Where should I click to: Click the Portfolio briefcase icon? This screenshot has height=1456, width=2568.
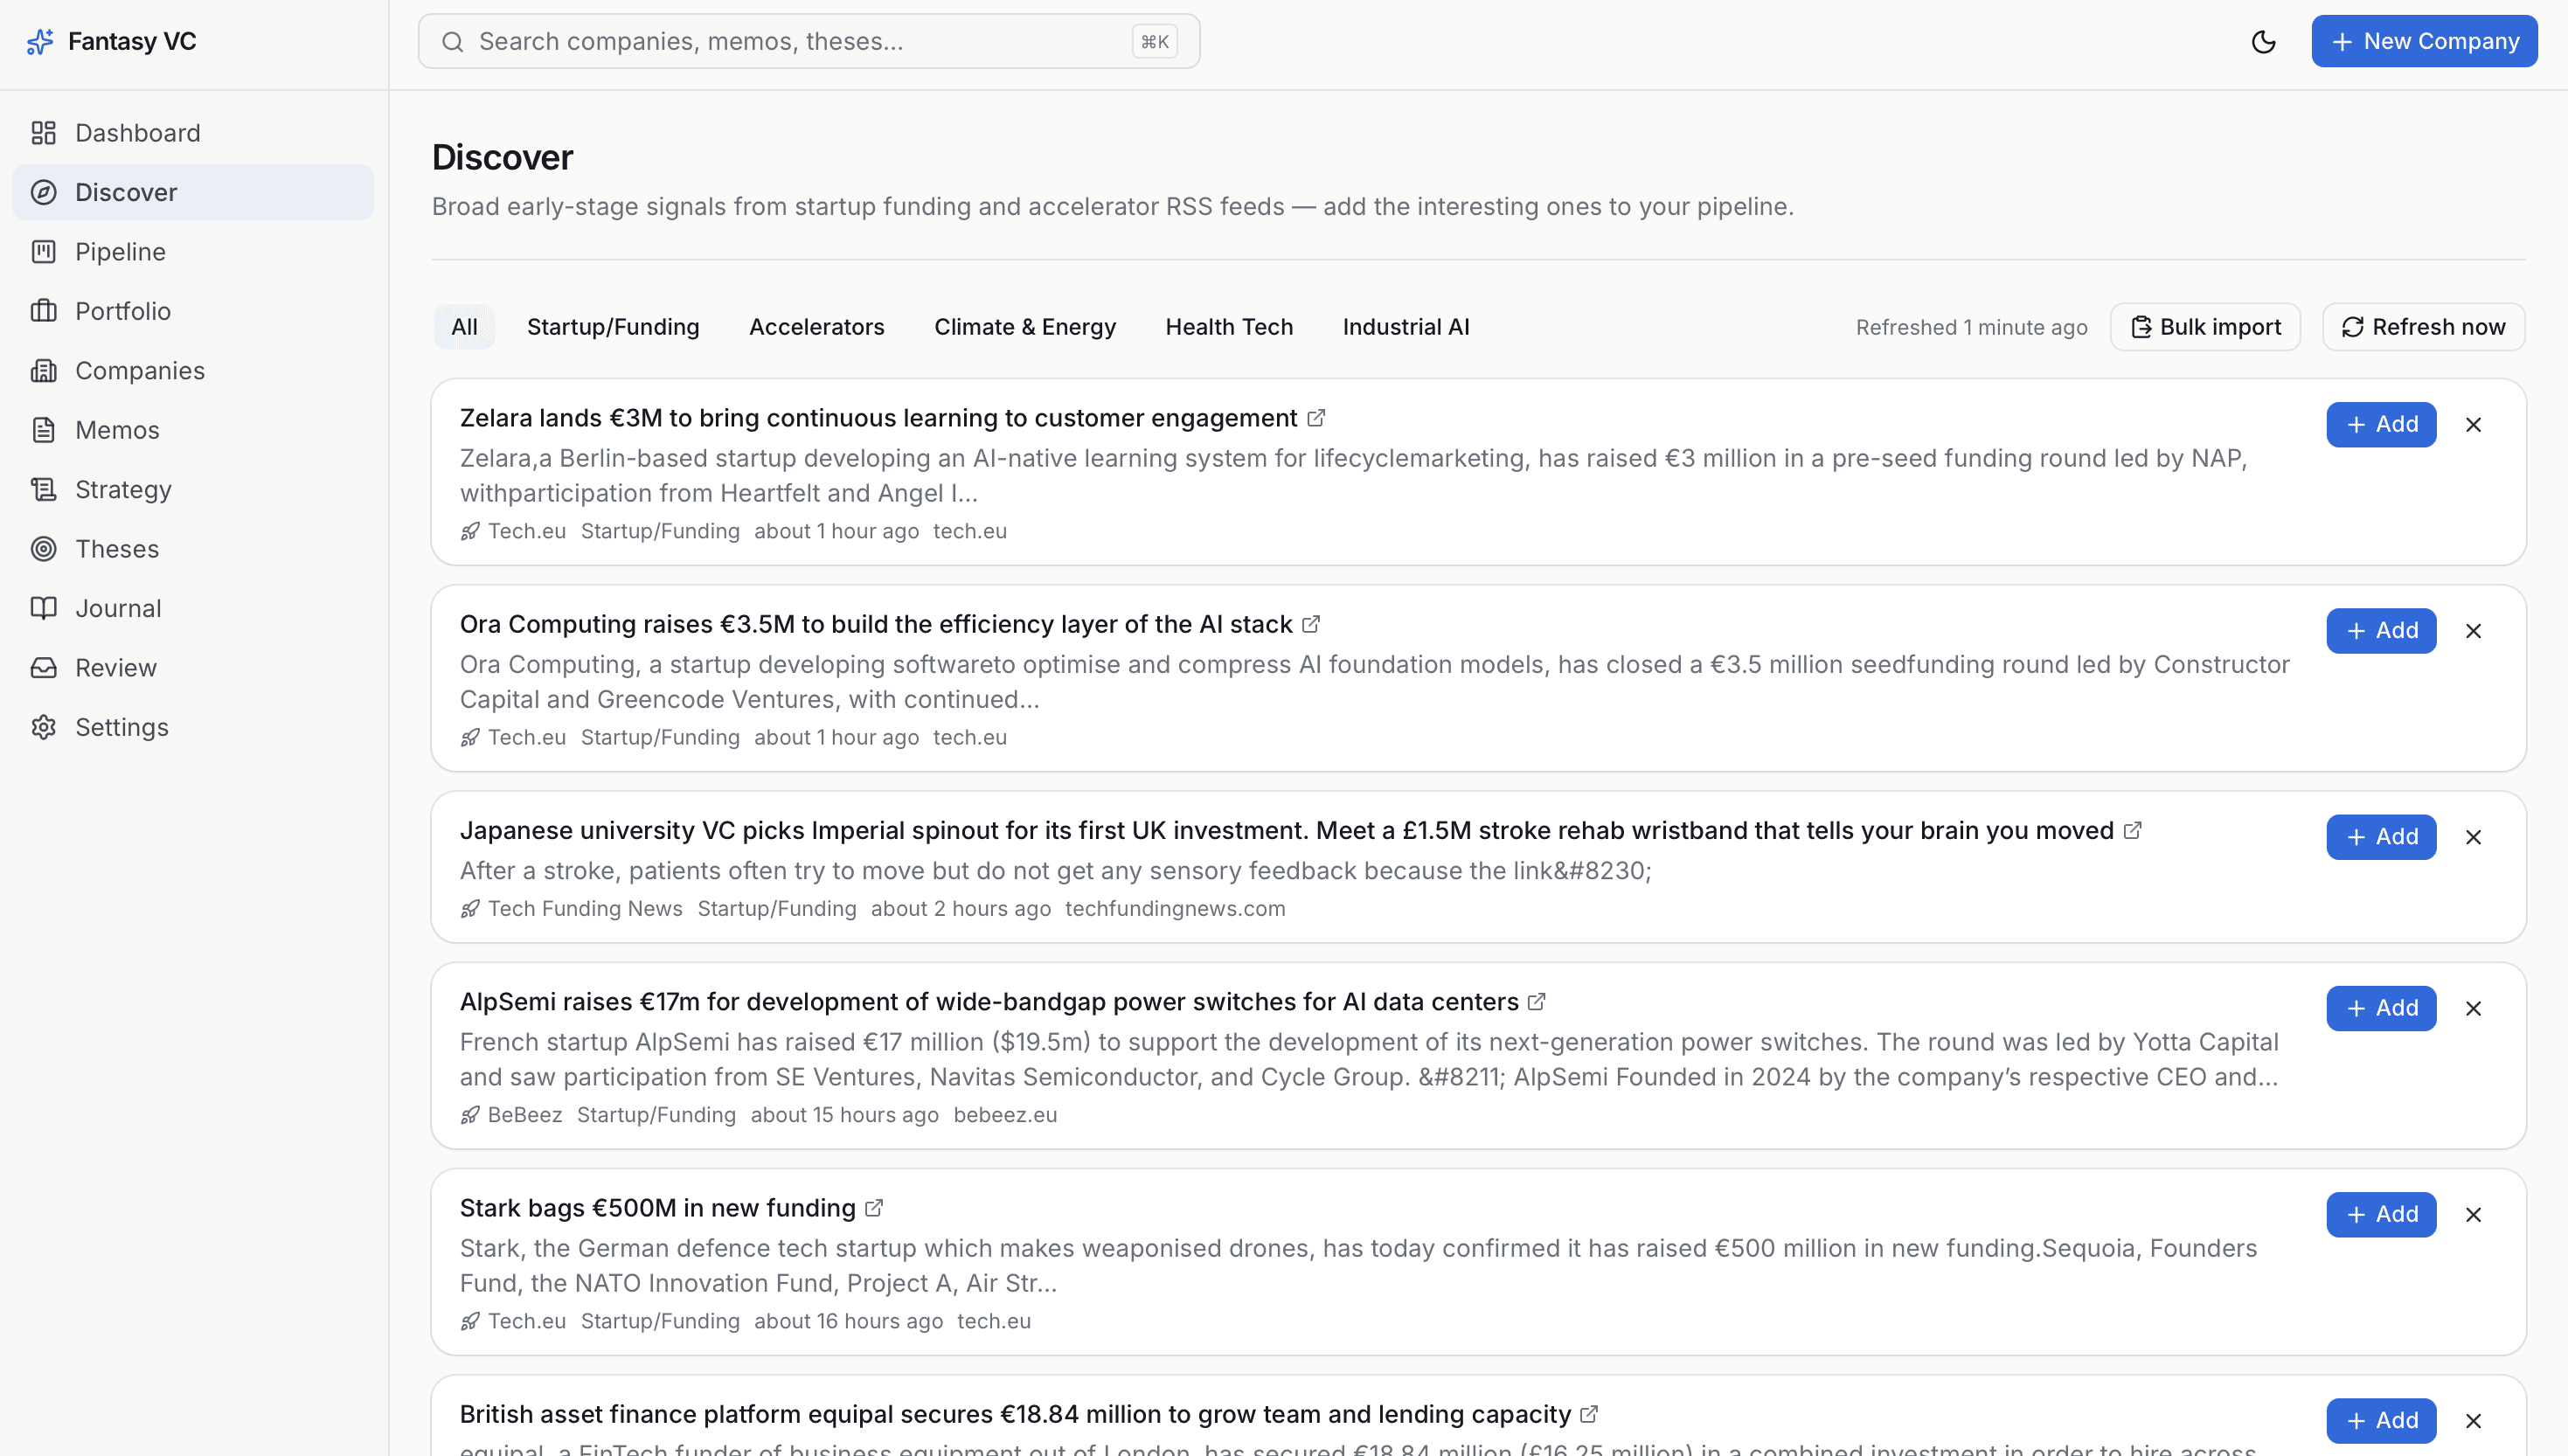(43, 311)
